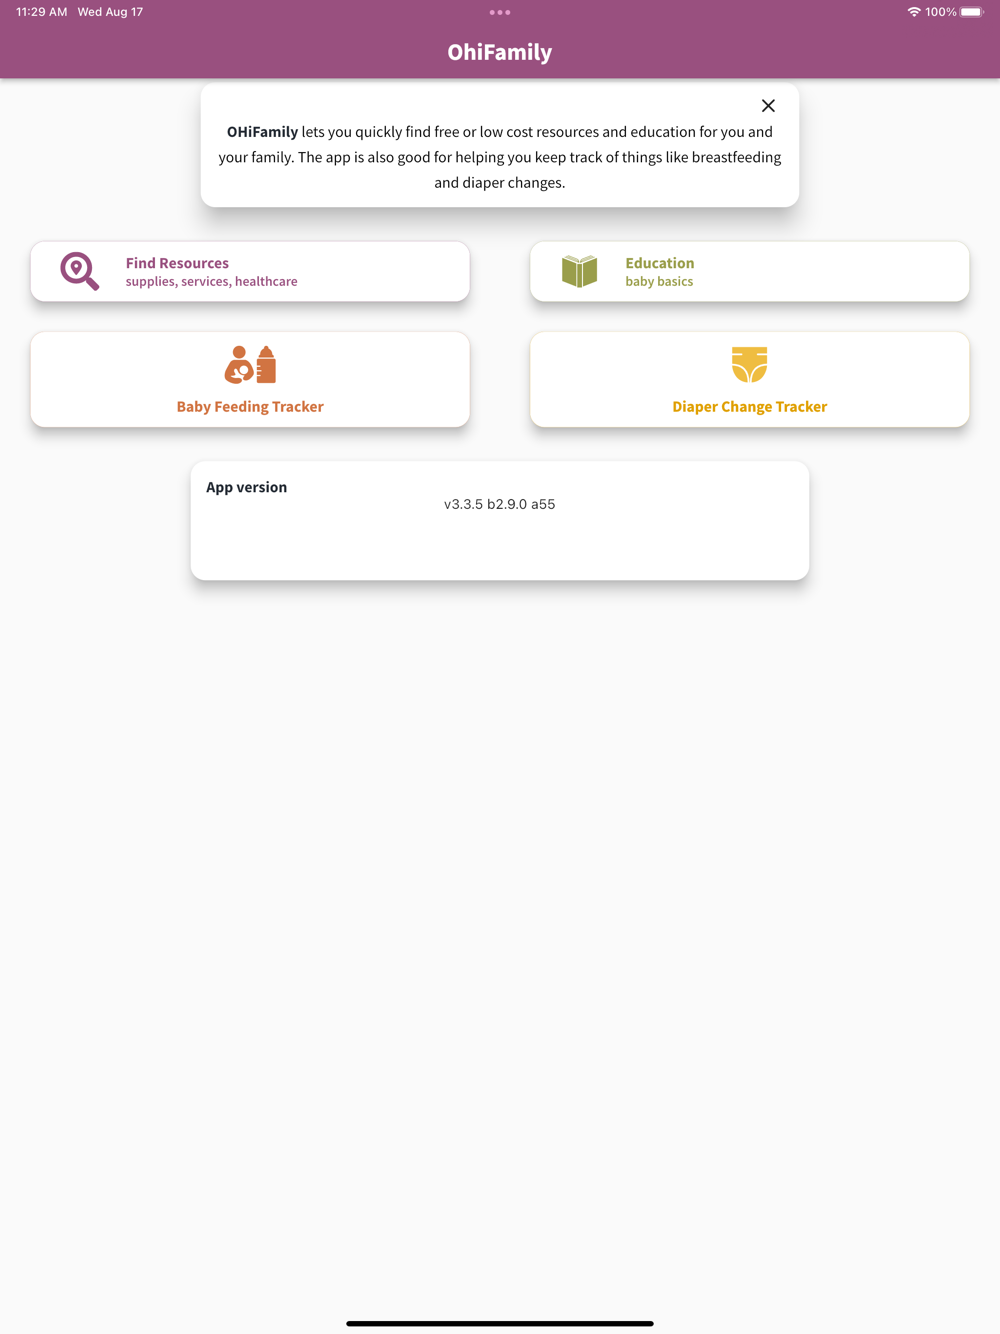This screenshot has width=1000, height=1334.
Task: Tap 'supplies, services, healthcare' subtitle
Action: click(211, 282)
